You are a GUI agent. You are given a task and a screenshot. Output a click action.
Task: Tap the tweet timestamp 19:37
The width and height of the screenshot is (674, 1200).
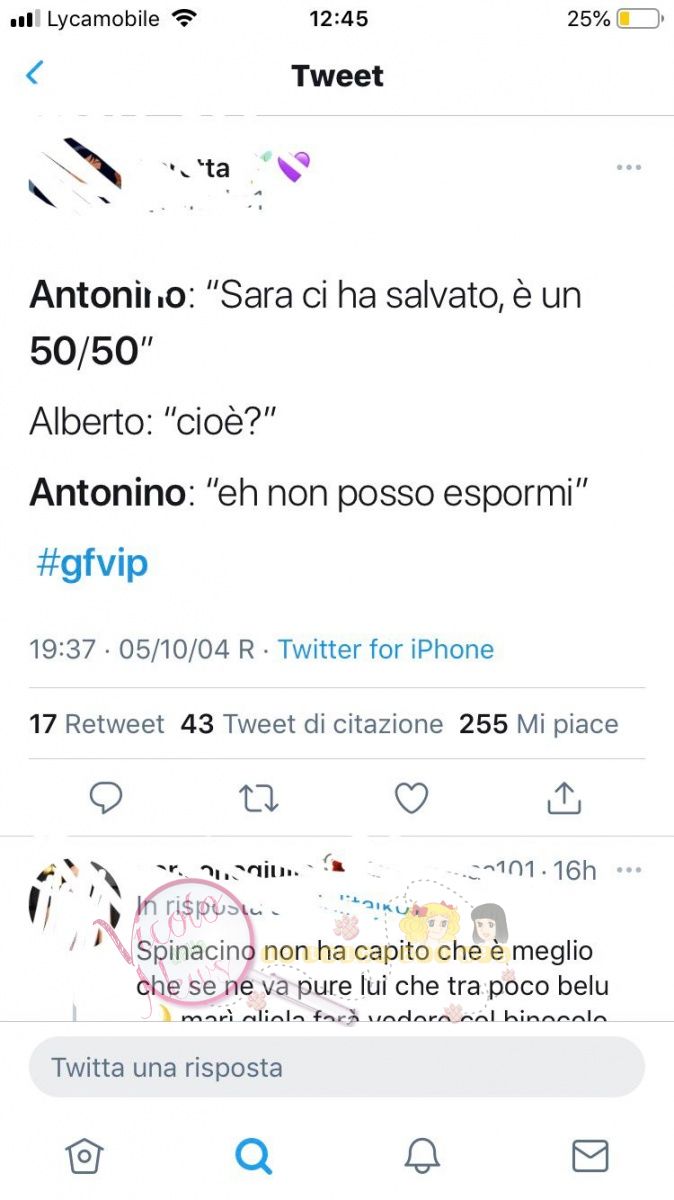coord(62,649)
